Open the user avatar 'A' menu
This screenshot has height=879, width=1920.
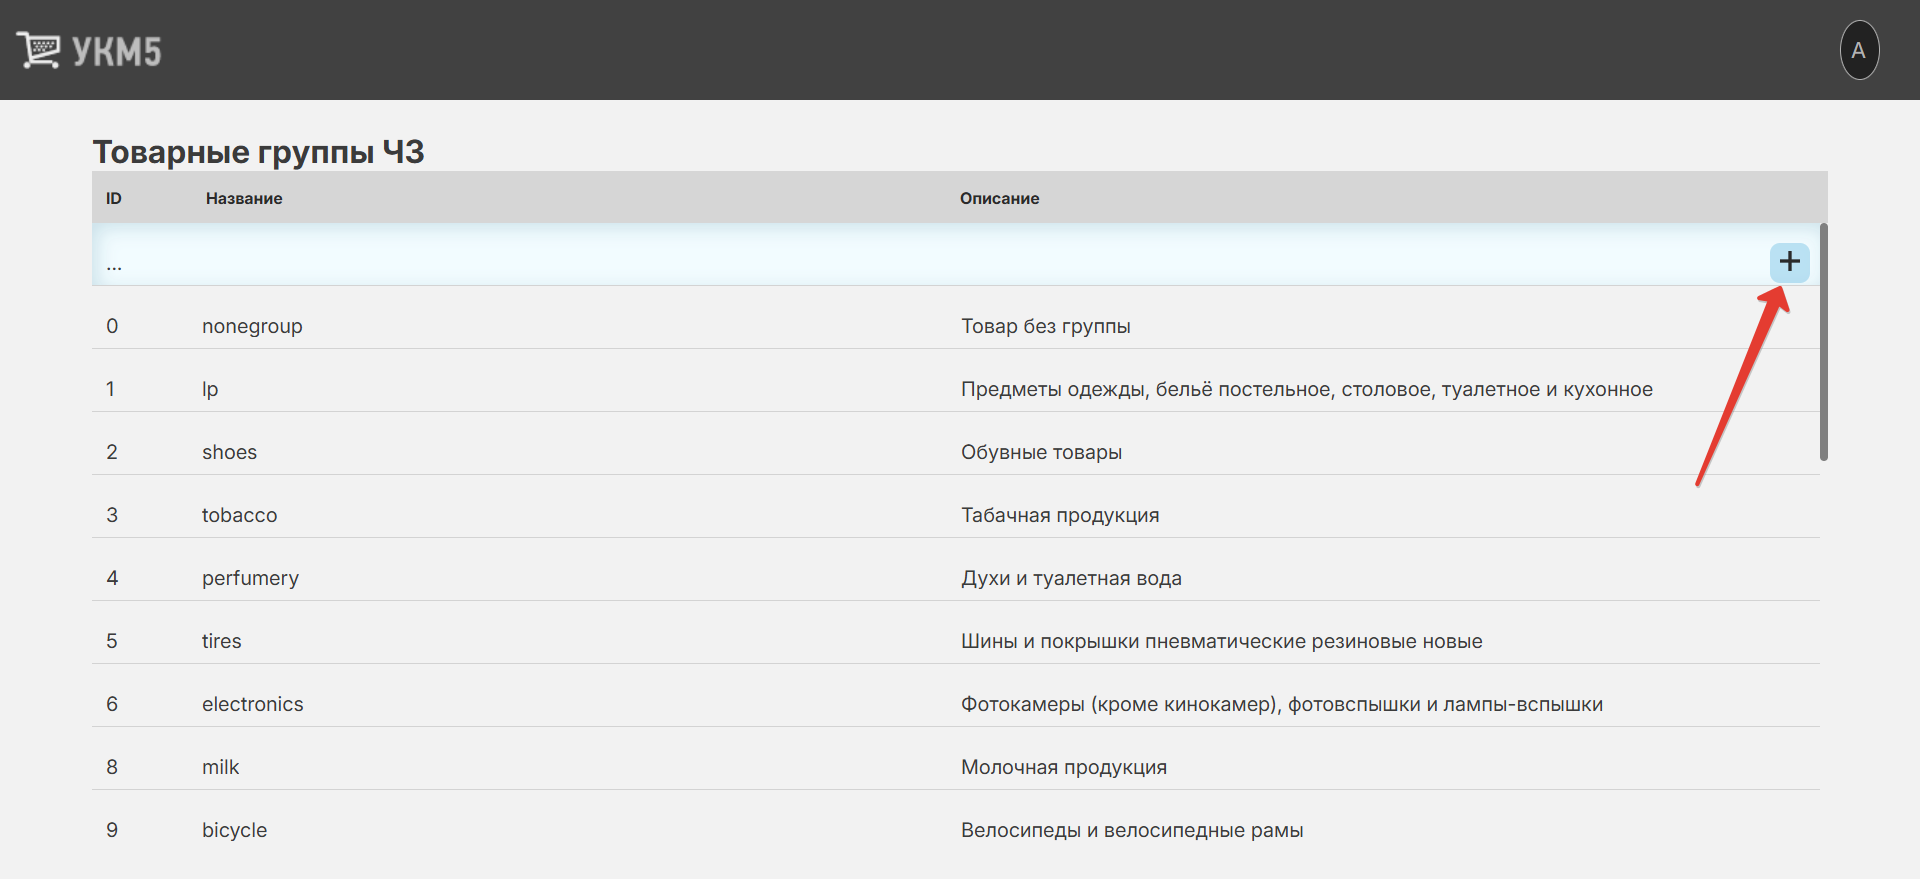1859,50
